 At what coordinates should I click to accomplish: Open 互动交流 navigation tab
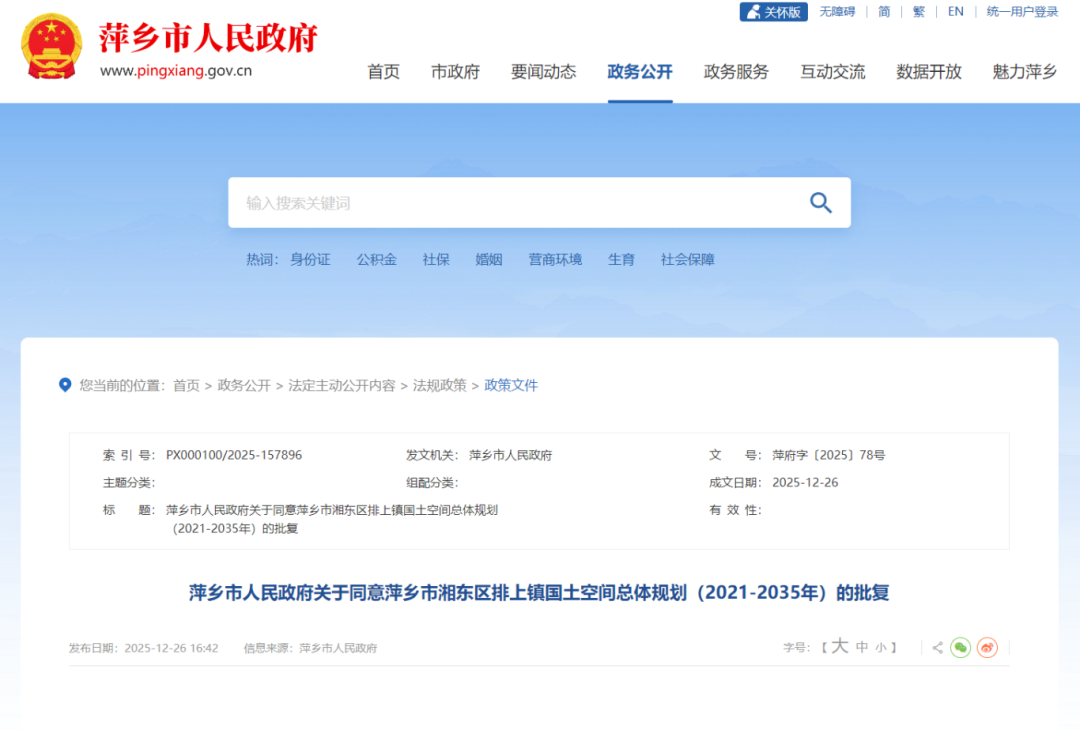coord(833,72)
